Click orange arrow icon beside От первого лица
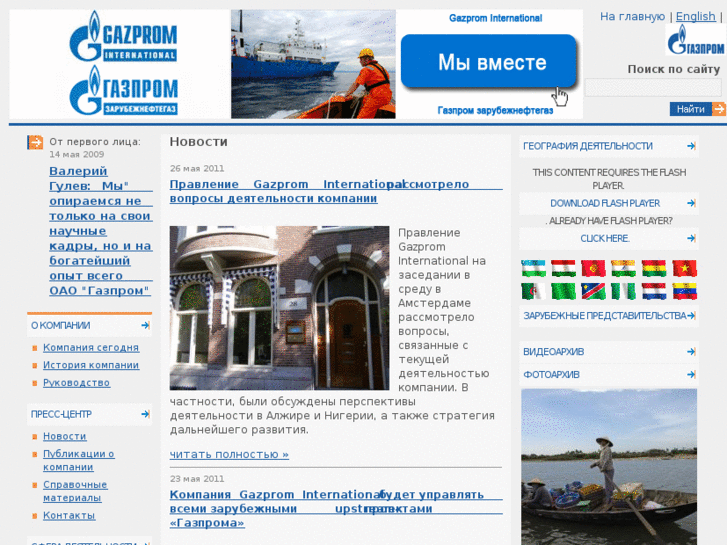The width and height of the screenshot is (727, 545). (35, 142)
